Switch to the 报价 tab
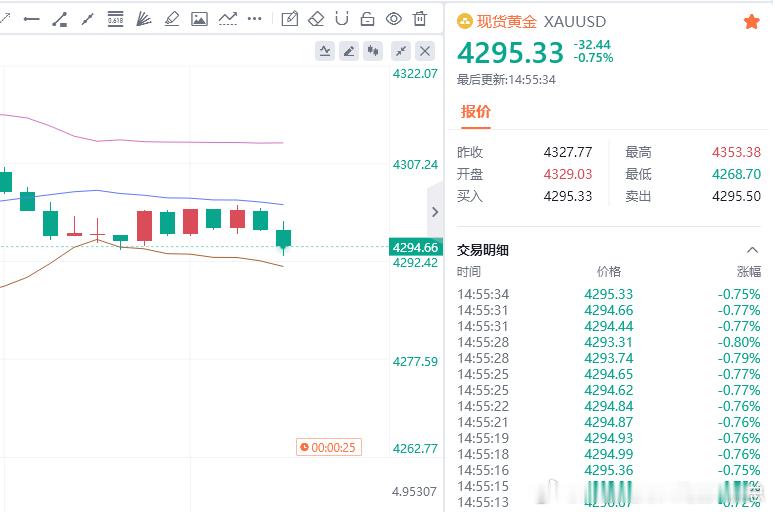The height and width of the screenshot is (512, 773). [476, 111]
